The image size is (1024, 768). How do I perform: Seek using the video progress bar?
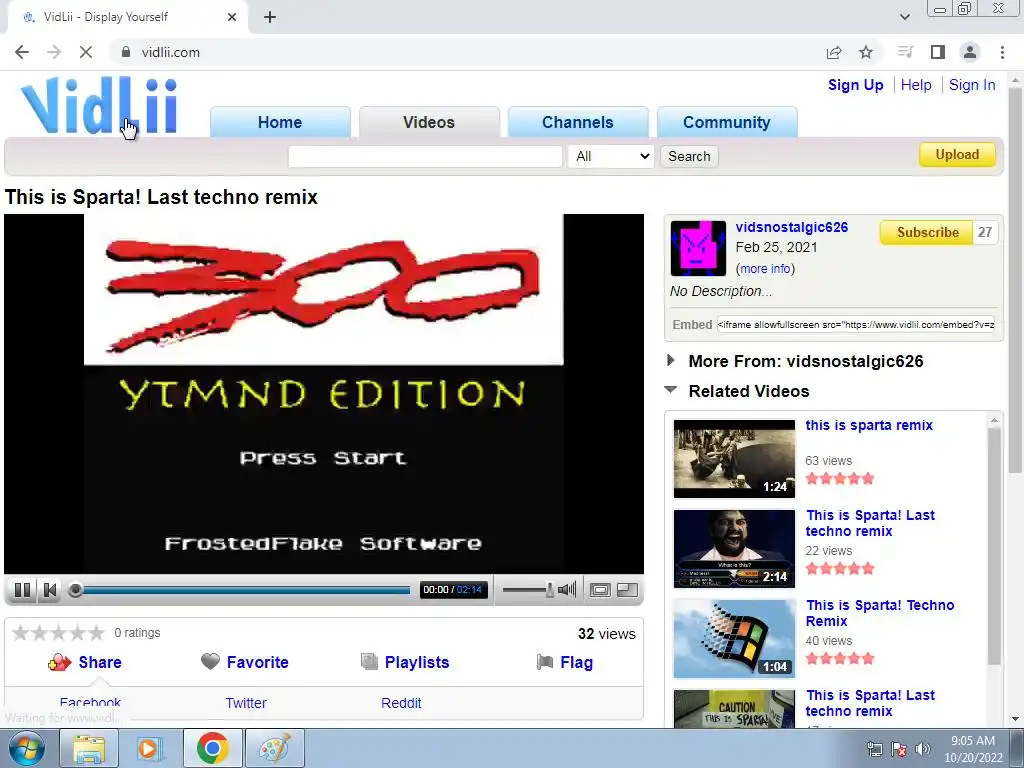point(243,590)
